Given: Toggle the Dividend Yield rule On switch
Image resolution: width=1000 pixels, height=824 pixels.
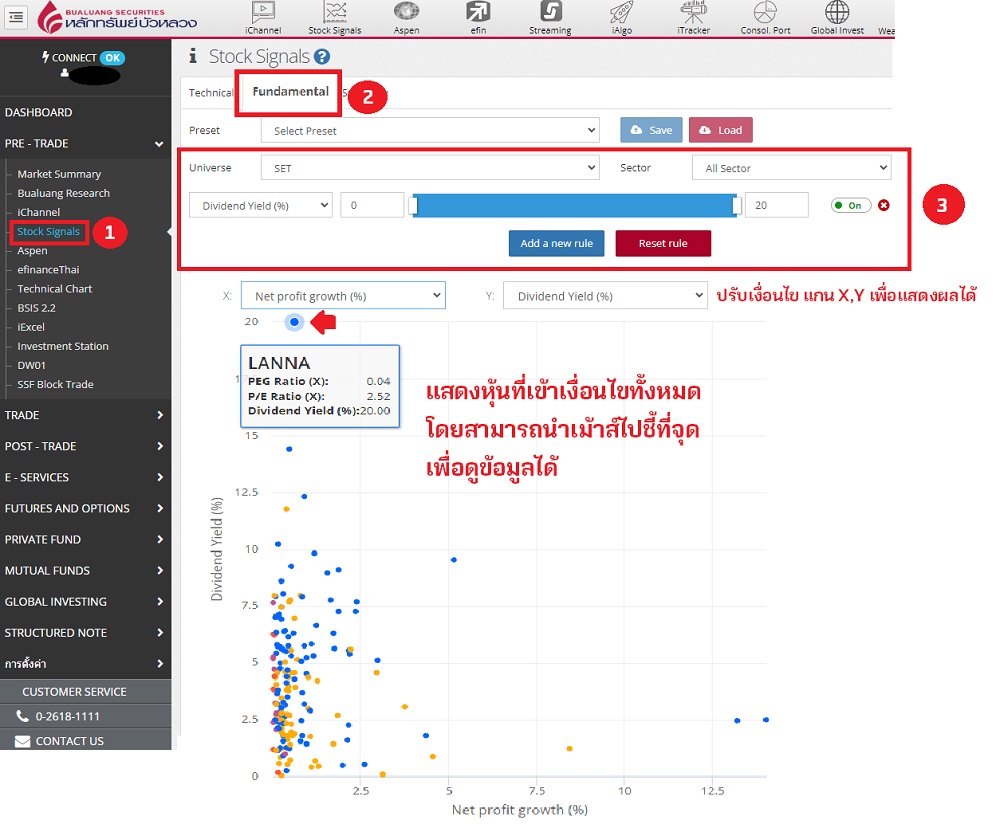Looking at the screenshot, I should pos(850,205).
